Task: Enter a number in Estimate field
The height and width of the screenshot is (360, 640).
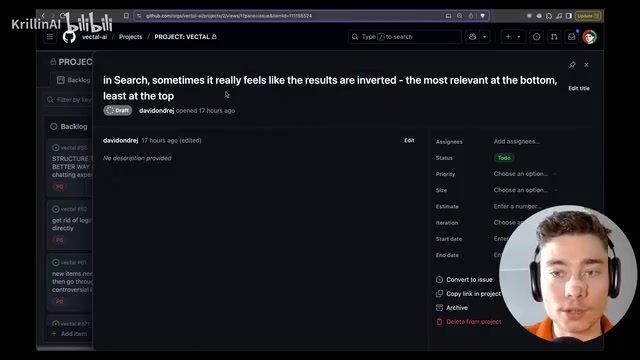Action: (x=518, y=206)
